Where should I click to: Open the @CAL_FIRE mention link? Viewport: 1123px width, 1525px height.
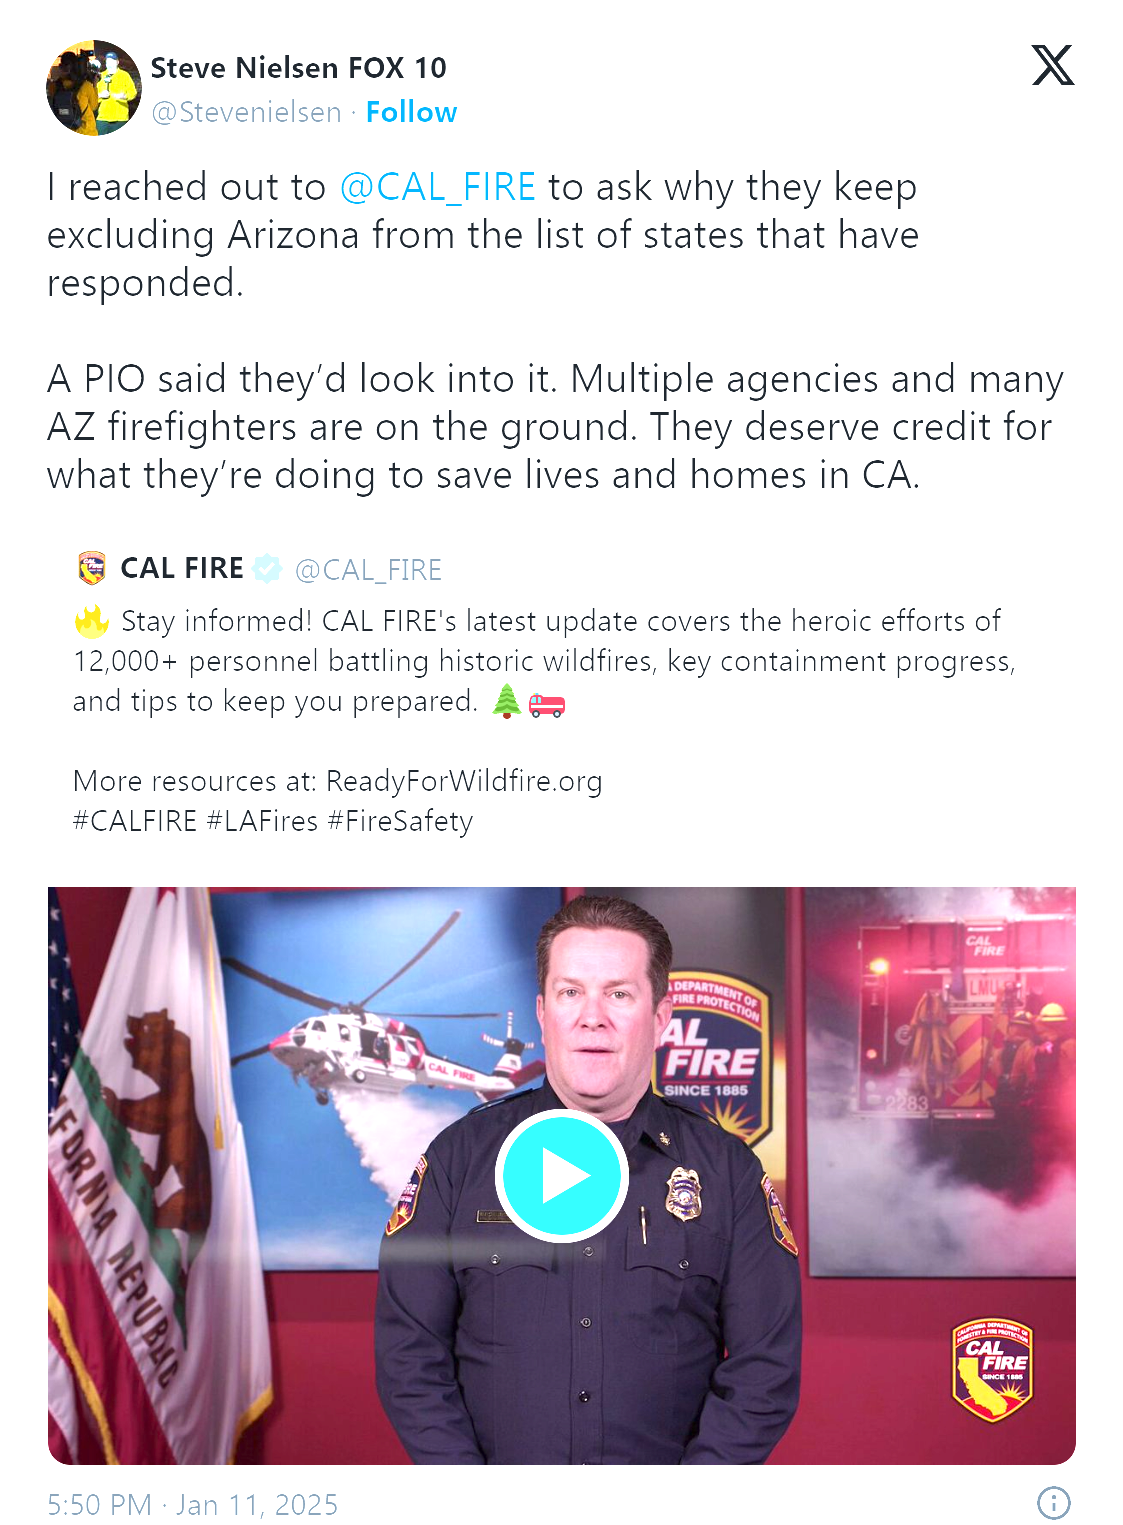click(x=438, y=187)
